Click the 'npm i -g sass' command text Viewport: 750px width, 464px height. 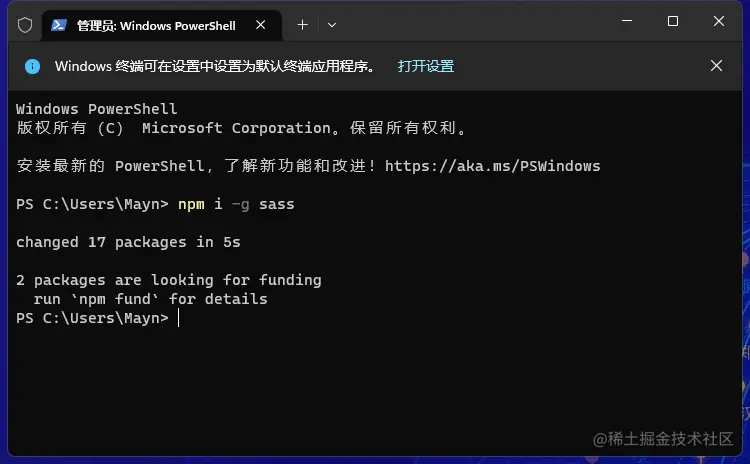tap(236, 204)
